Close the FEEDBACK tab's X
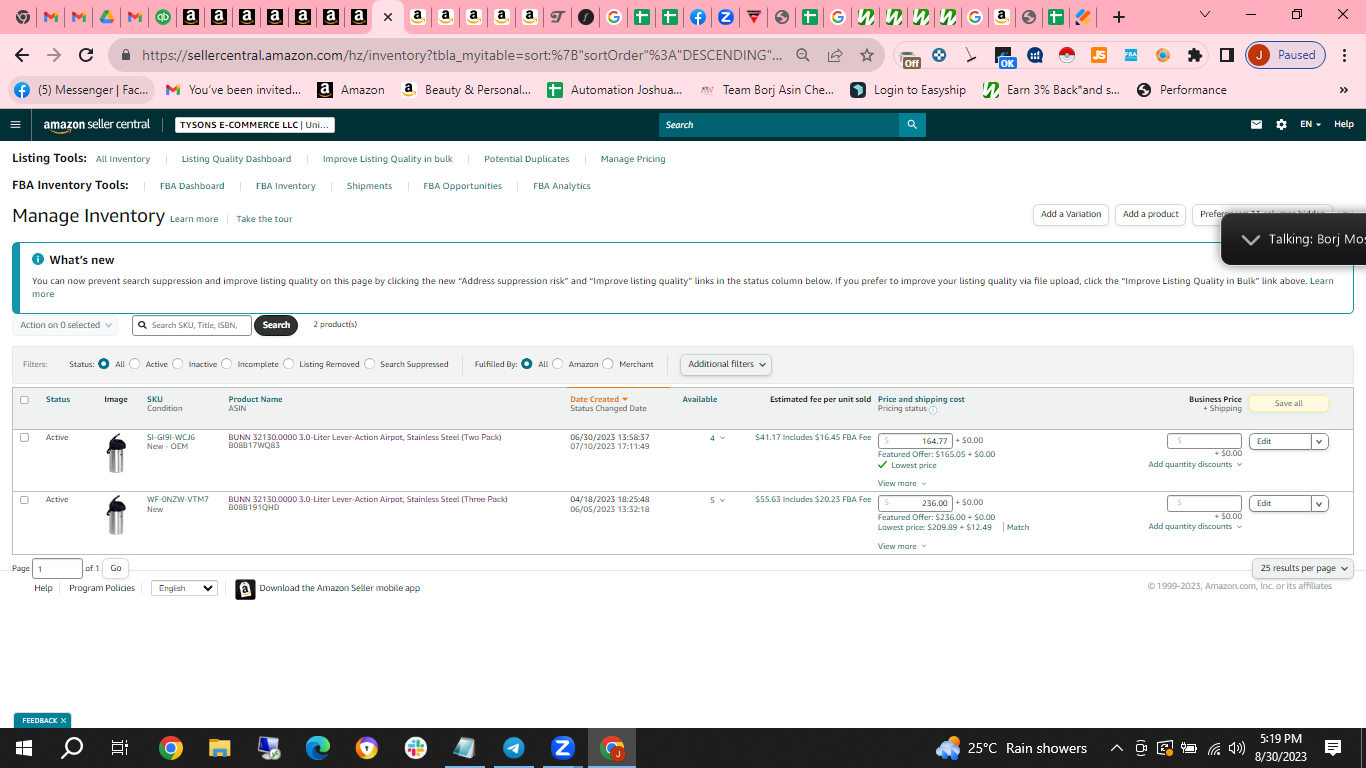 point(63,720)
